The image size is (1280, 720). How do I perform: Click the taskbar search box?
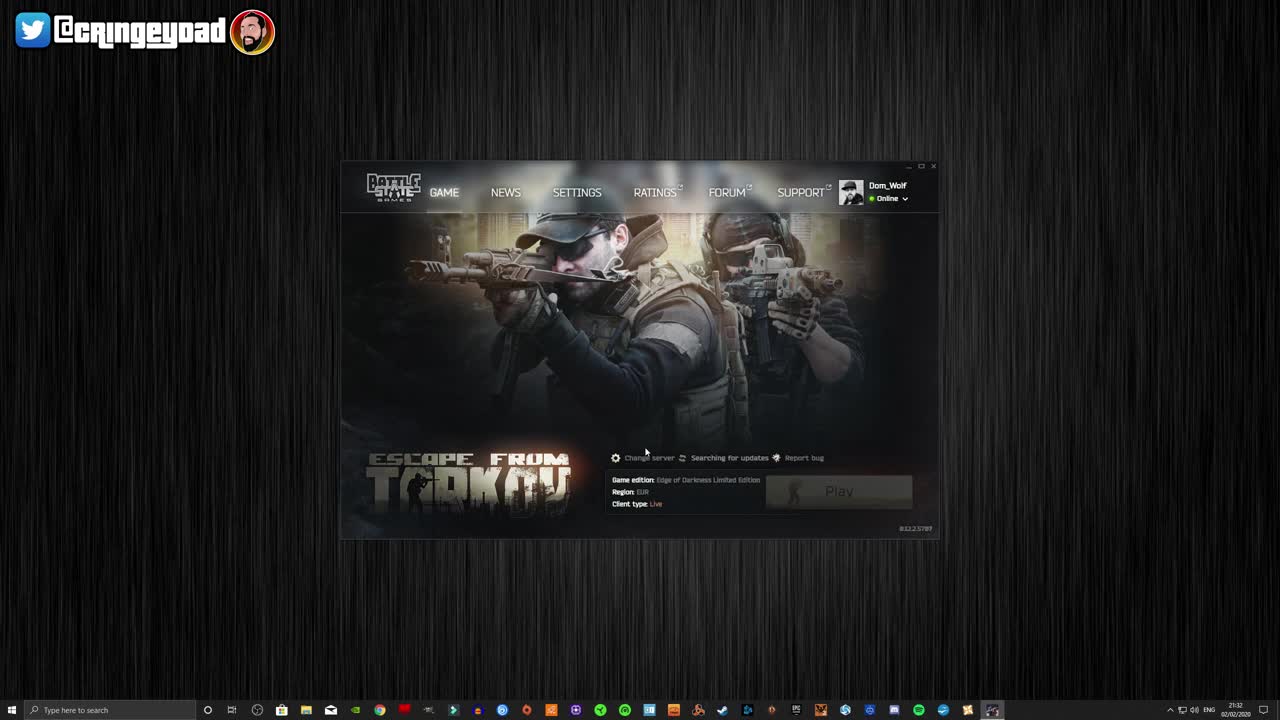click(110, 710)
